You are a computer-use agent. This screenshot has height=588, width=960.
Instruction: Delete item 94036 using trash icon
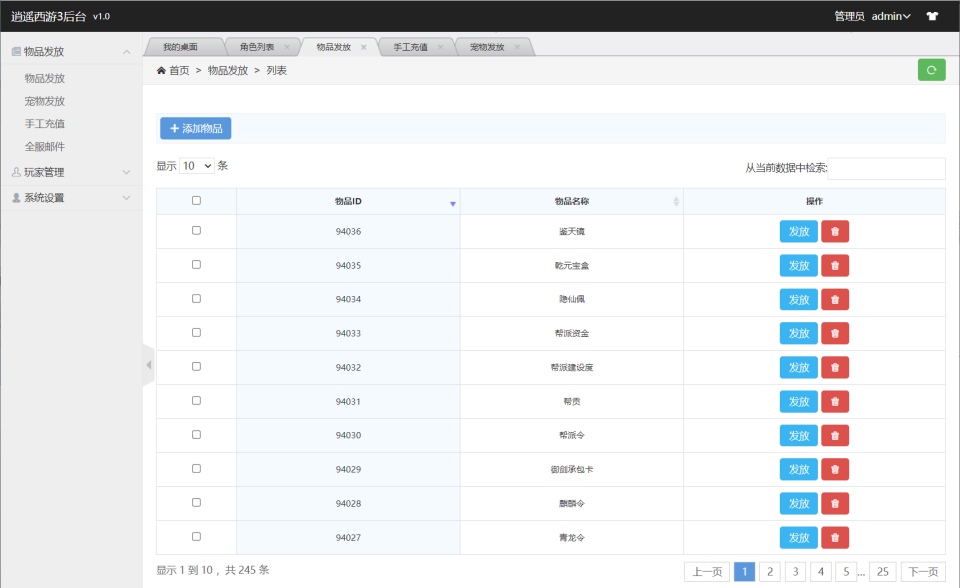point(835,232)
